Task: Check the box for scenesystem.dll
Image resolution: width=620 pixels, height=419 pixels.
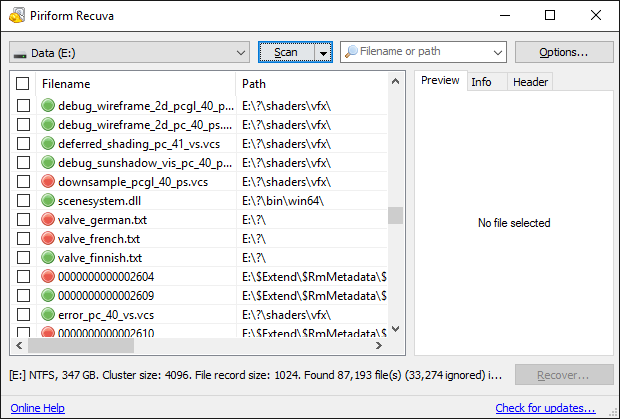Action: pos(23,200)
